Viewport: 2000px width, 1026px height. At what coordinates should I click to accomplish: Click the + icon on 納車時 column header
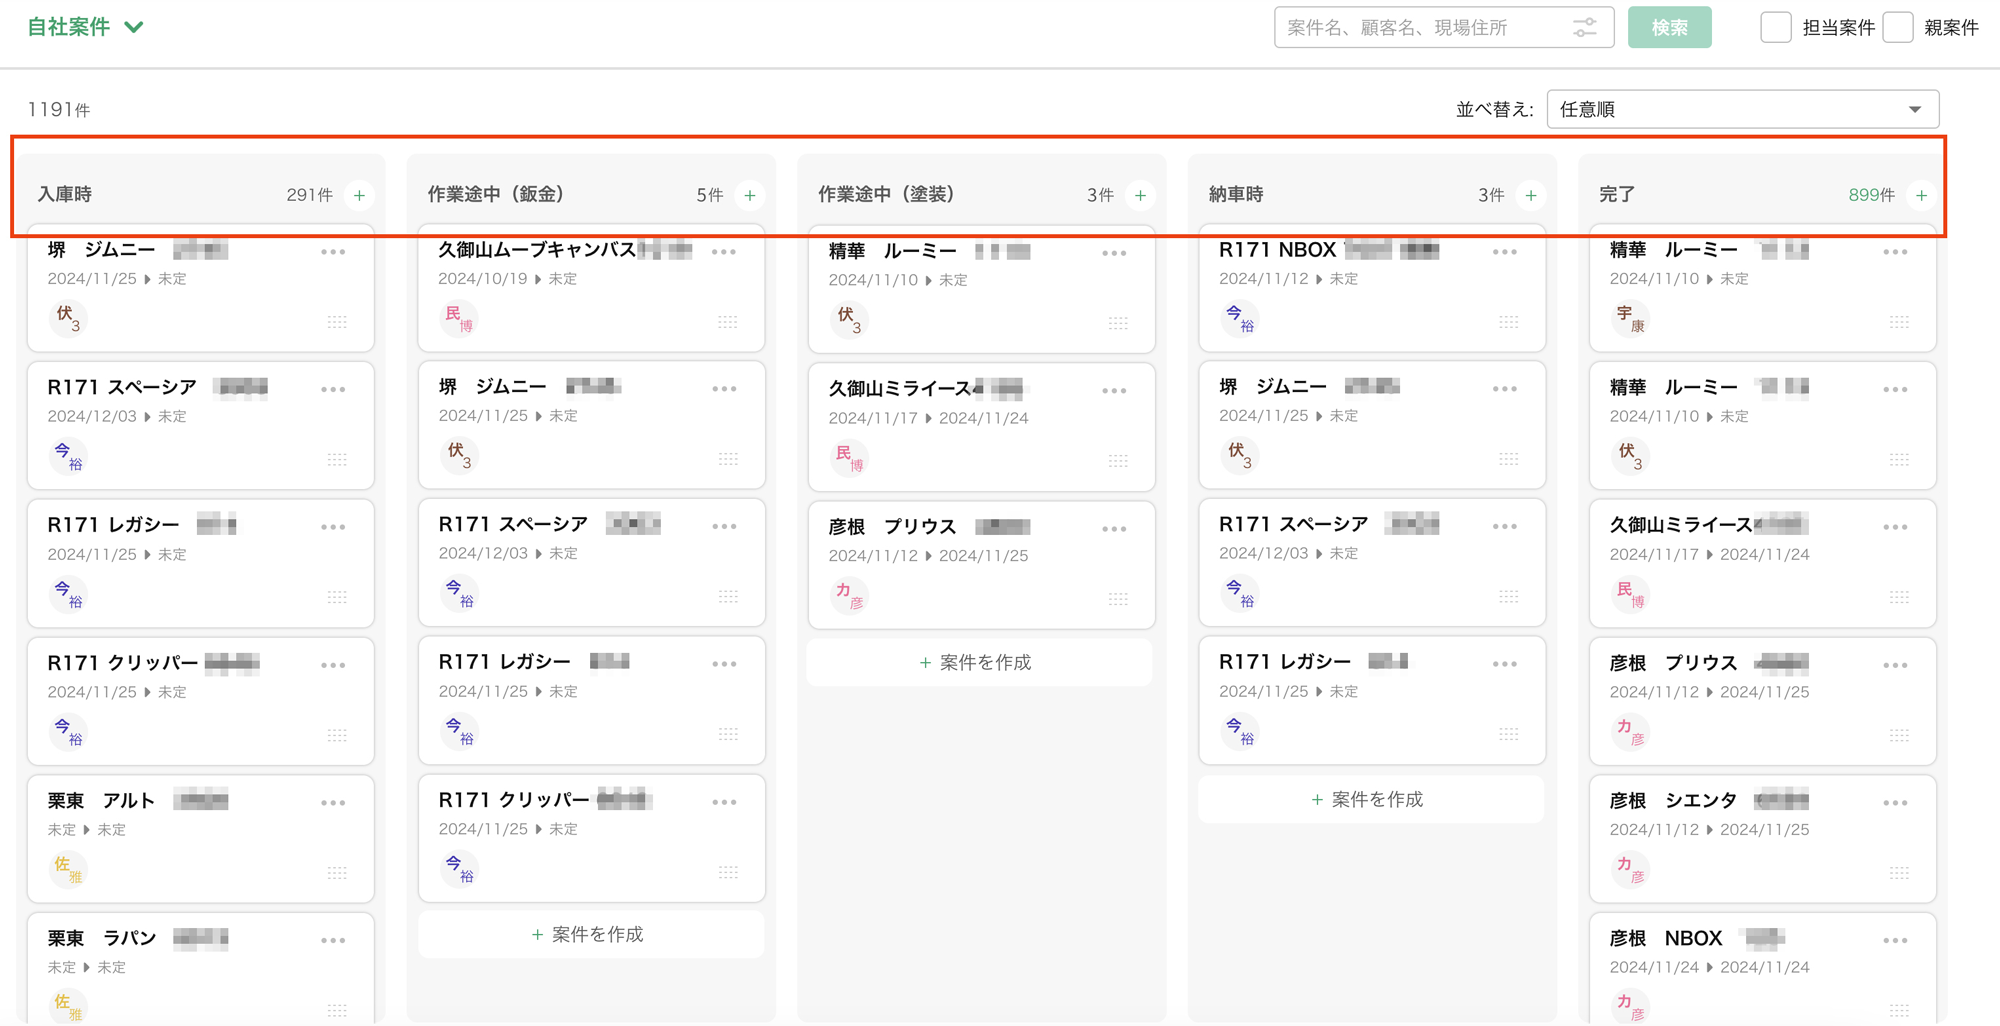click(x=1531, y=195)
